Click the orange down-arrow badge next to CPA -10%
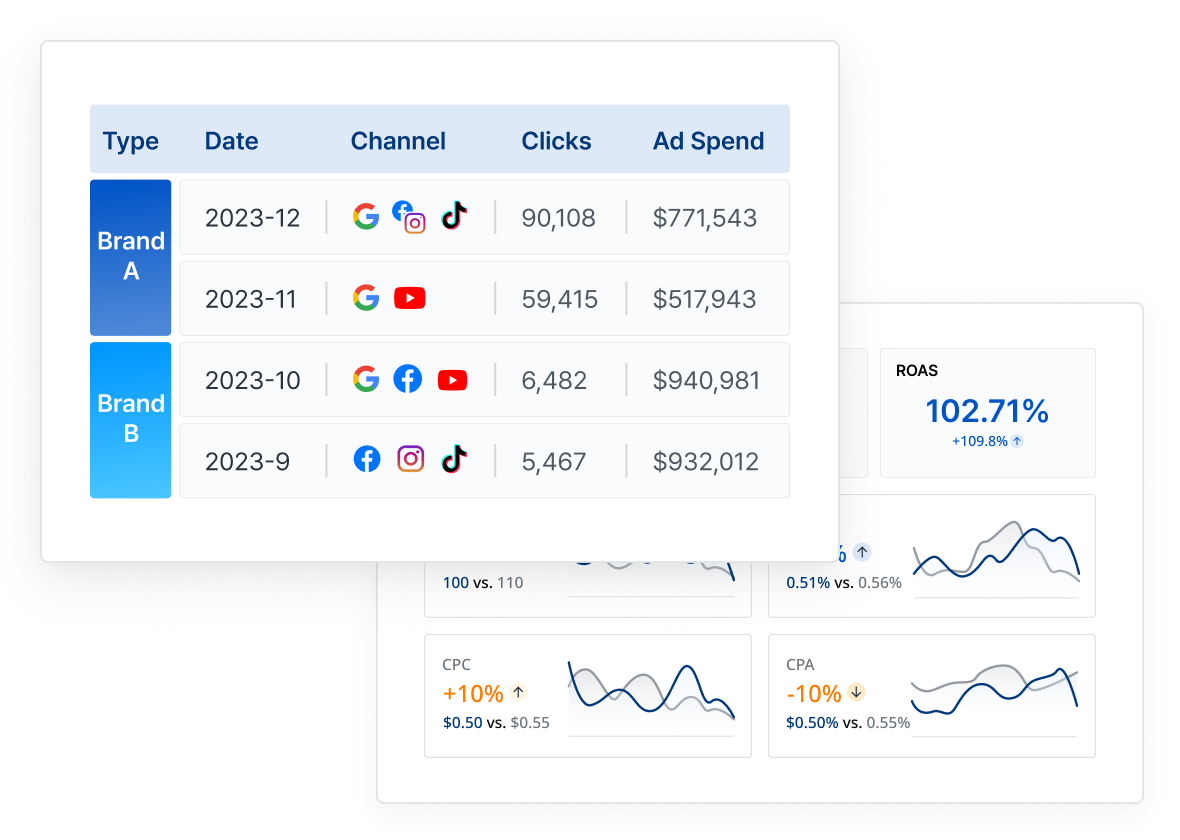The height and width of the screenshot is (840, 1180). tap(857, 692)
